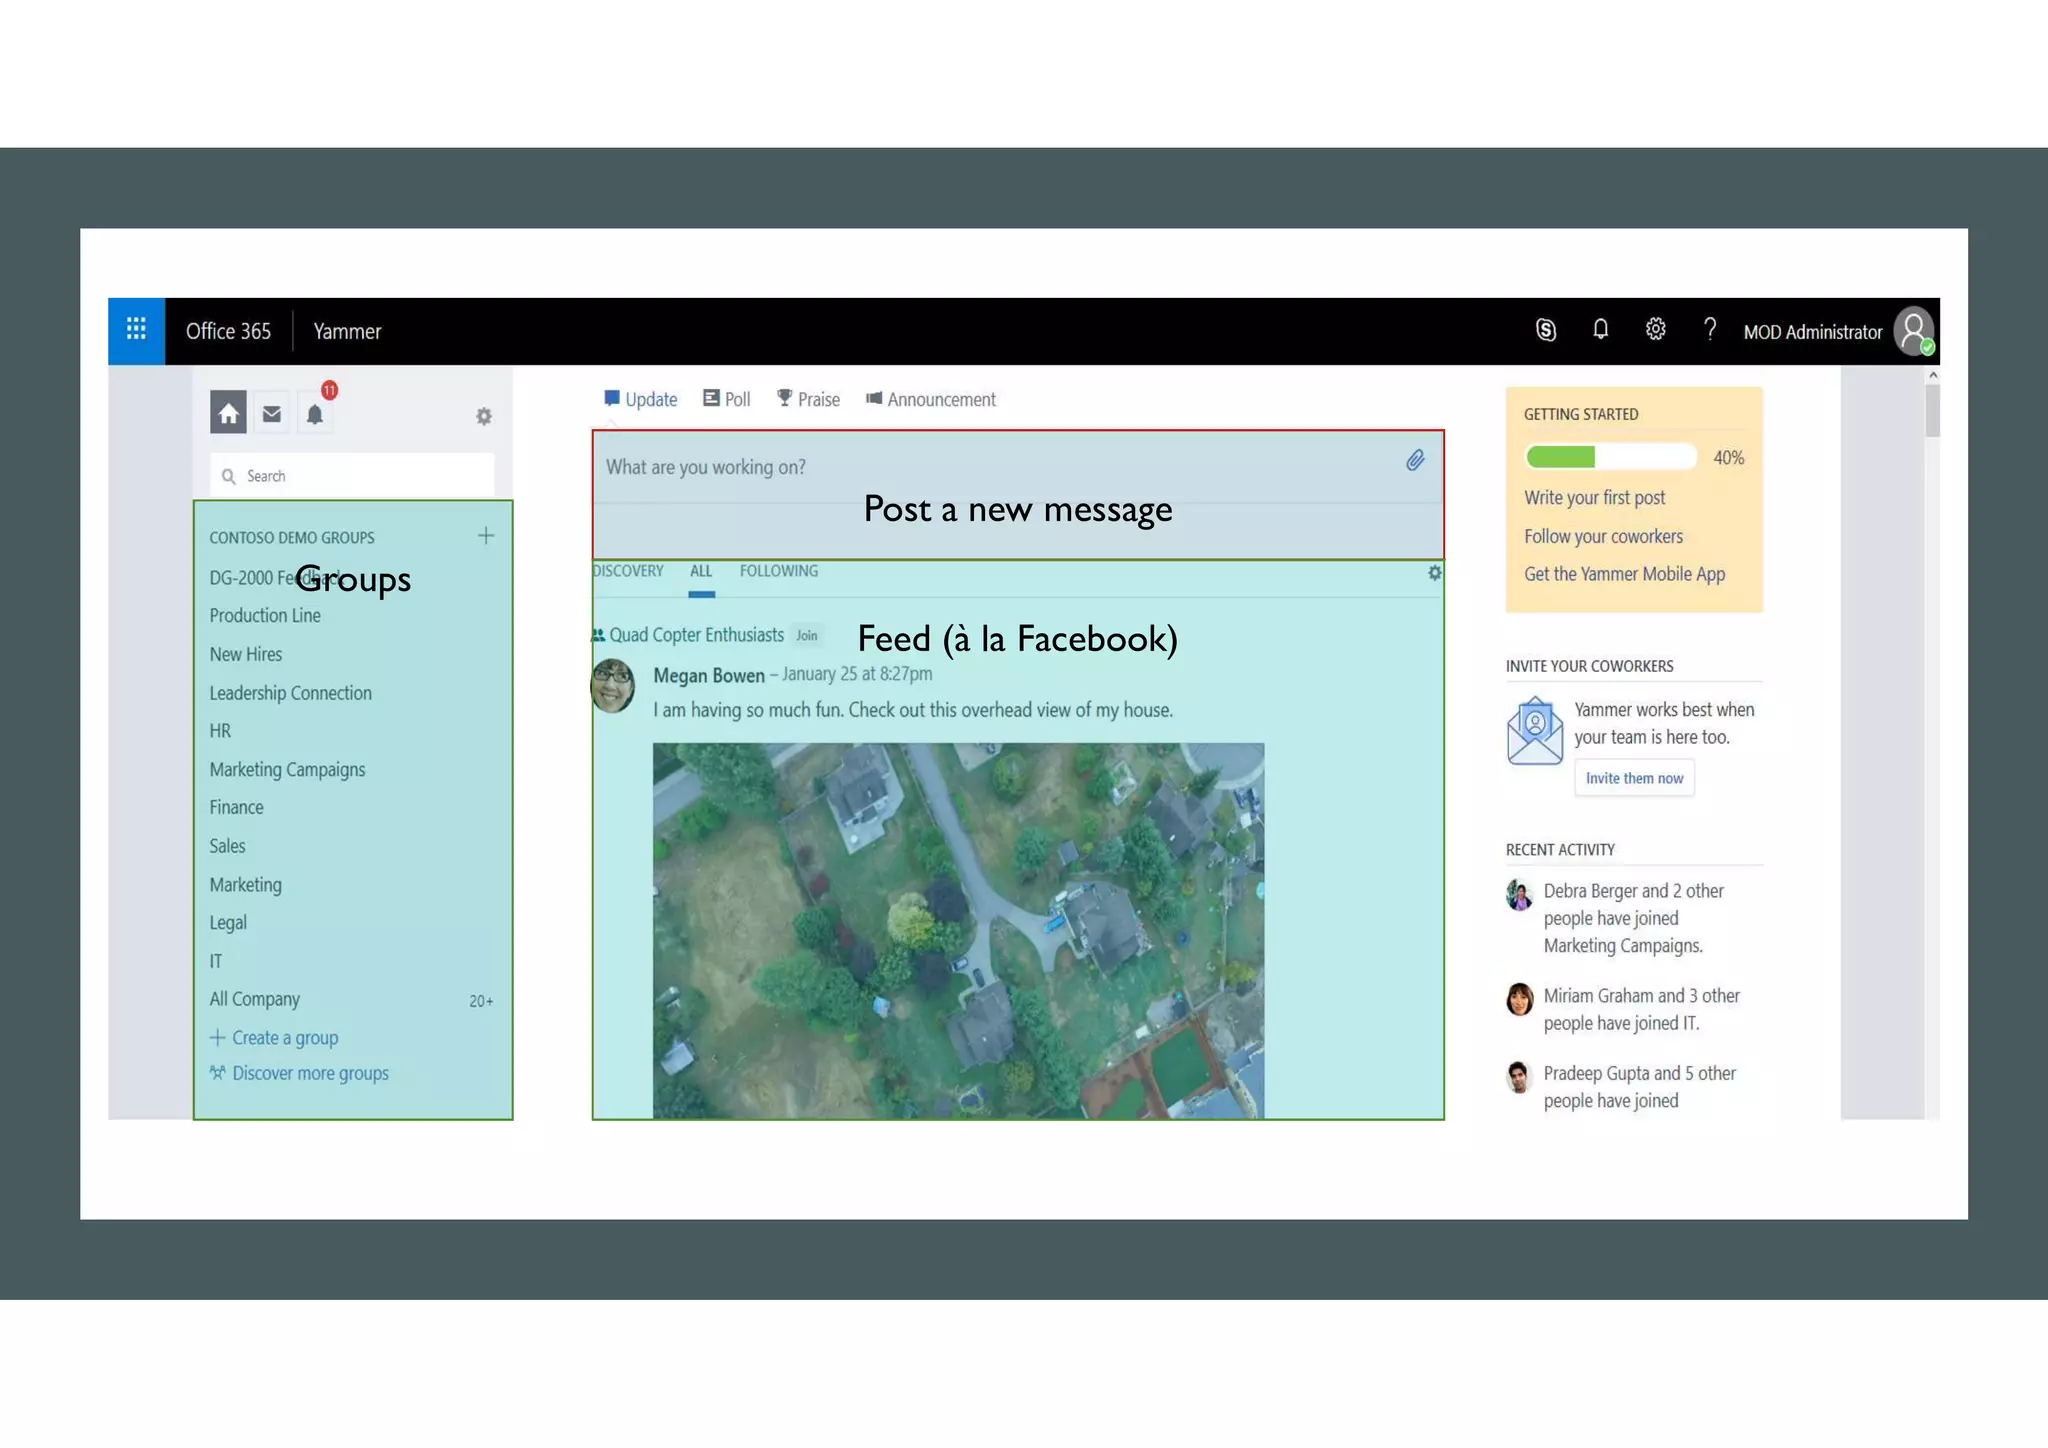This screenshot has width=2048, height=1448.
Task: Click Megan Bowen's profile picture
Action: [613, 686]
